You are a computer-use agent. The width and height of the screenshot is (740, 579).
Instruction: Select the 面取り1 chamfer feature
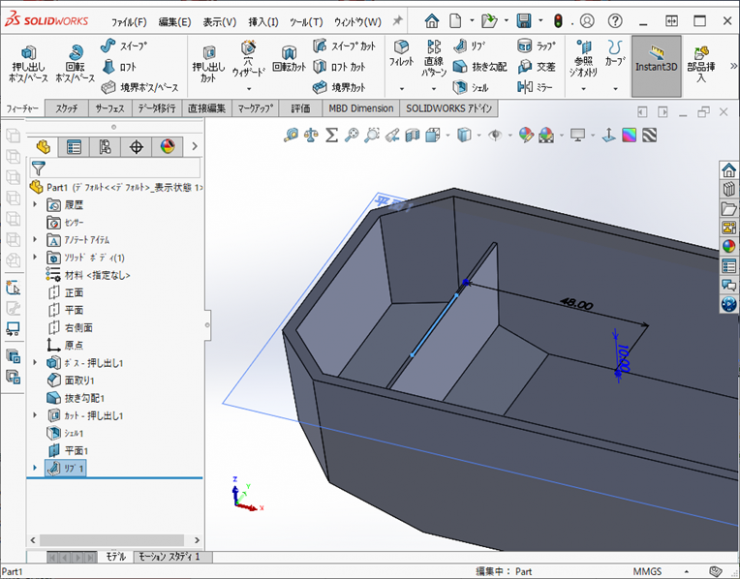79,380
